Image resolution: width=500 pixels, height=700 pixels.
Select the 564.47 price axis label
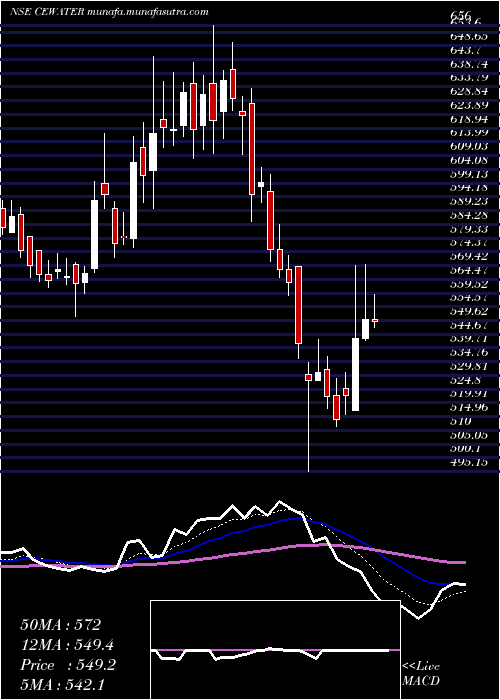coord(467,270)
